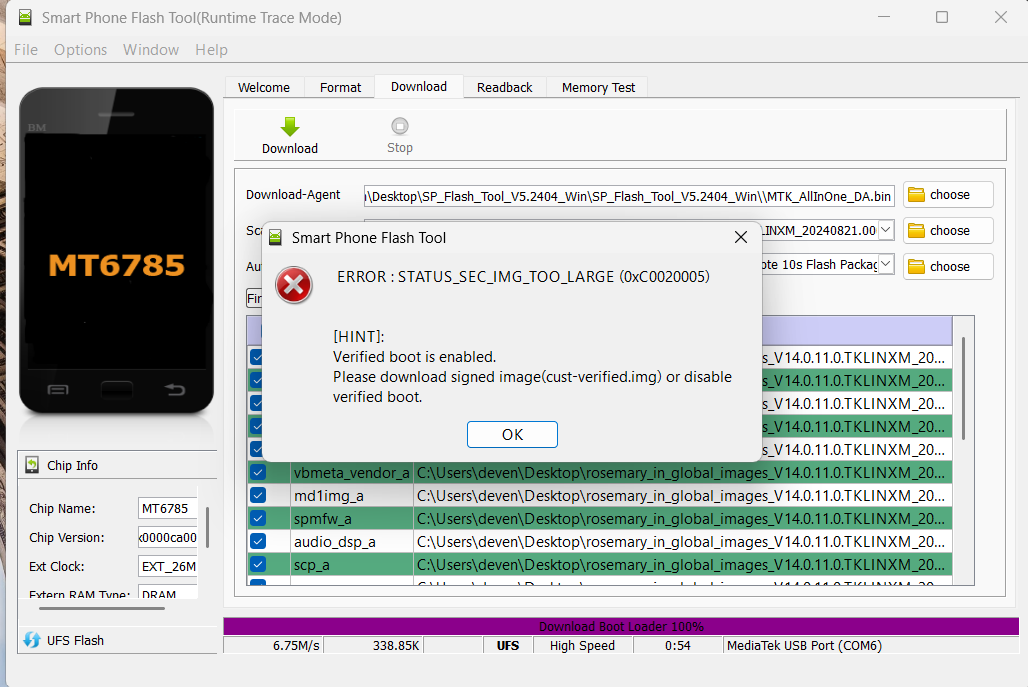Select the spmfw_a partition name

(x=351, y=519)
